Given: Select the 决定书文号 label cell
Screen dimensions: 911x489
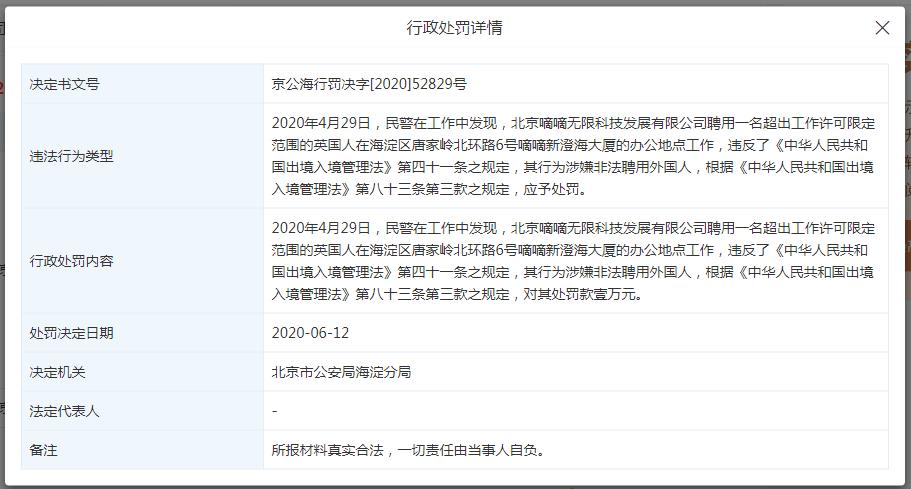Looking at the screenshot, I should (65, 85).
